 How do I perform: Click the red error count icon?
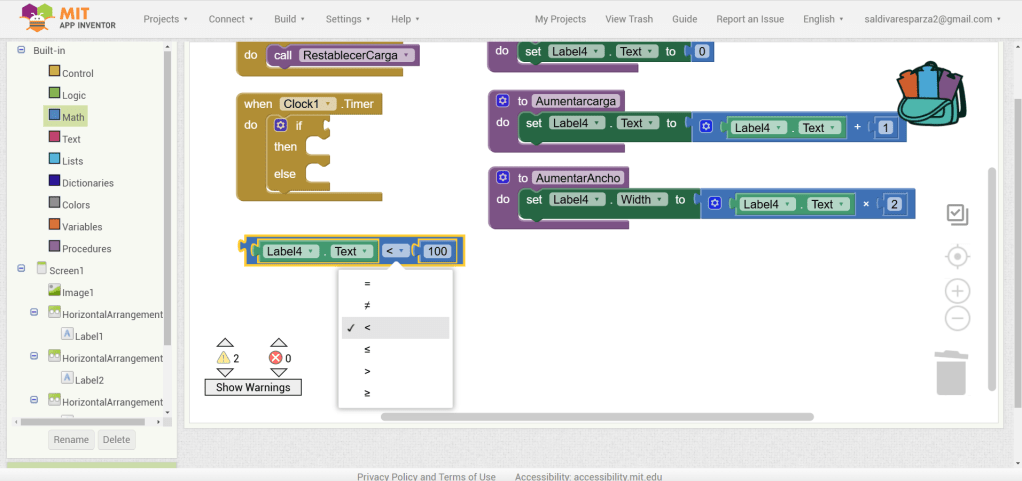[x=276, y=358]
